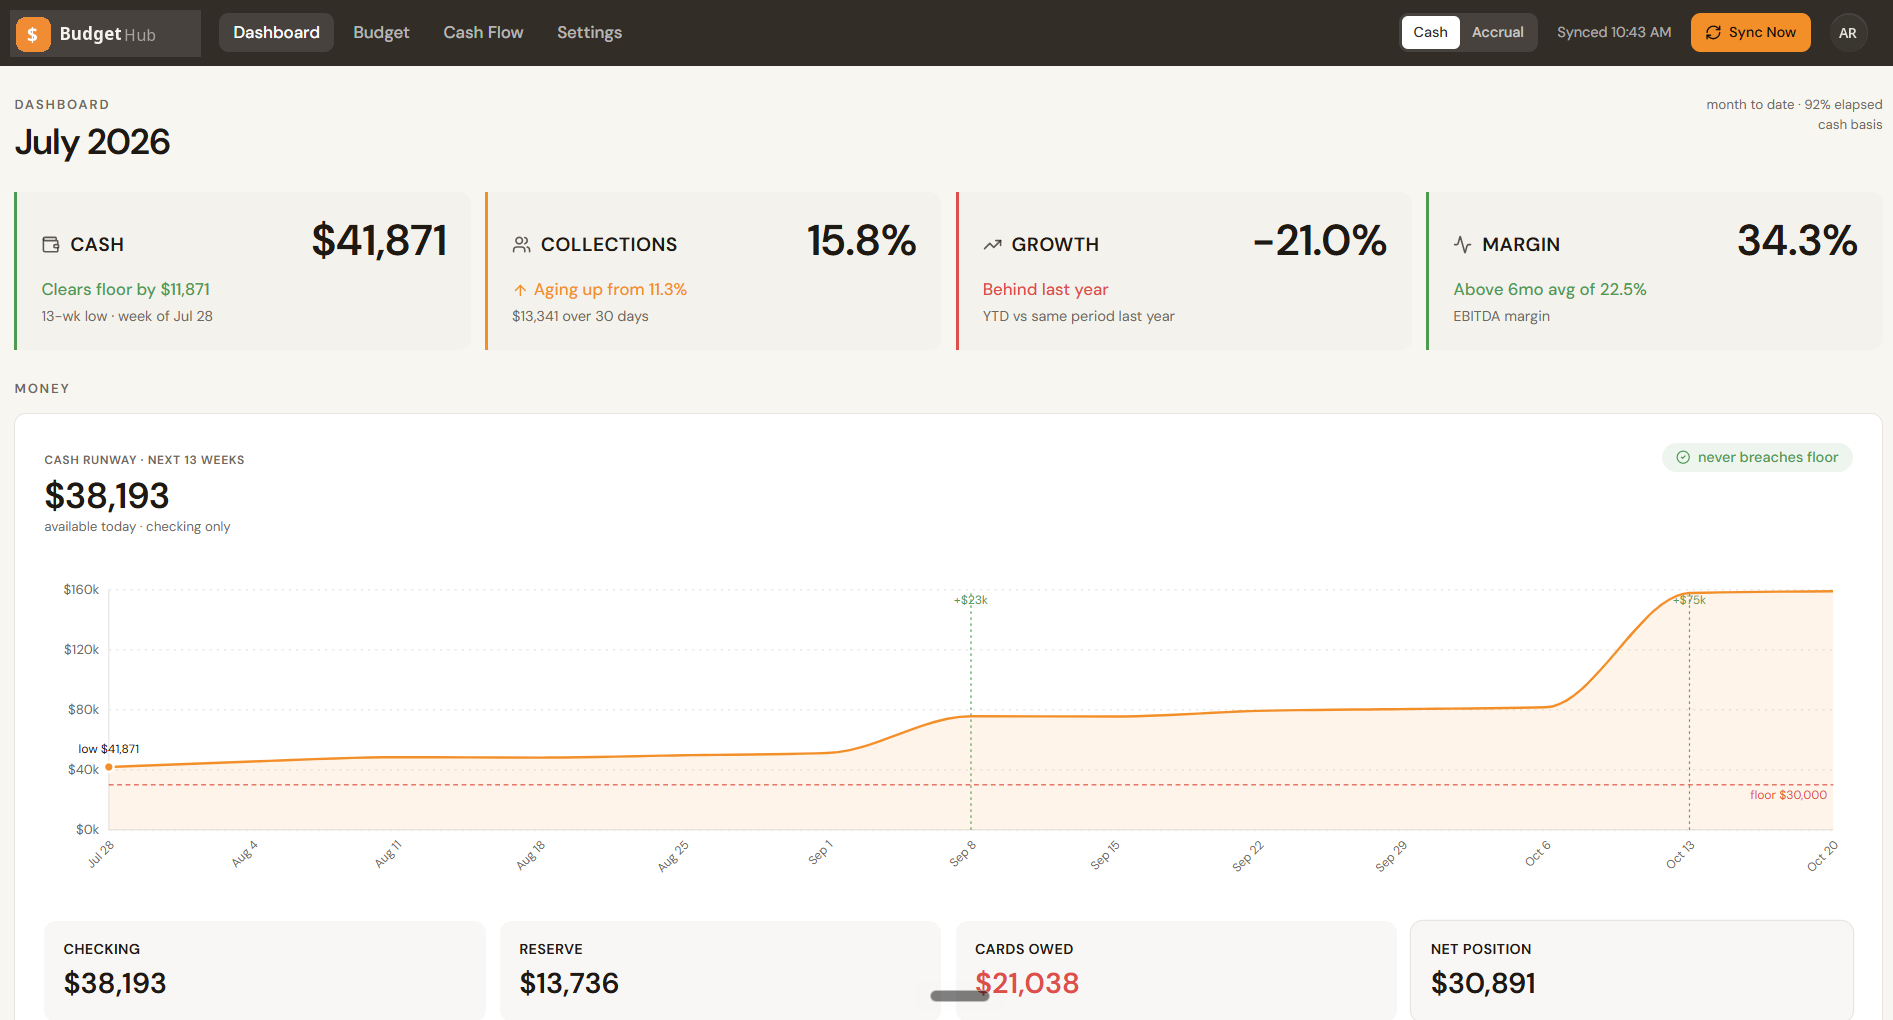This screenshot has height=1020, width=1893.
Task: Click the MONEY section heading
Action: (42, 388)
